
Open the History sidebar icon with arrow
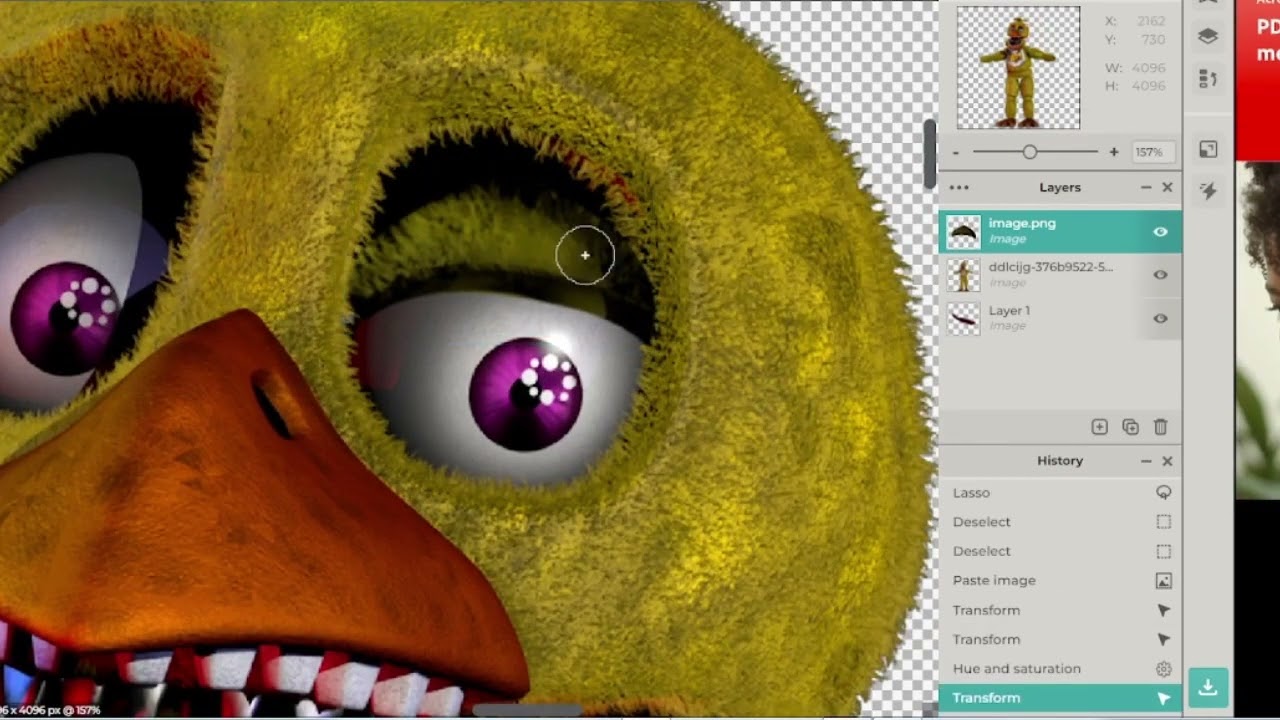click(1208, 79)
